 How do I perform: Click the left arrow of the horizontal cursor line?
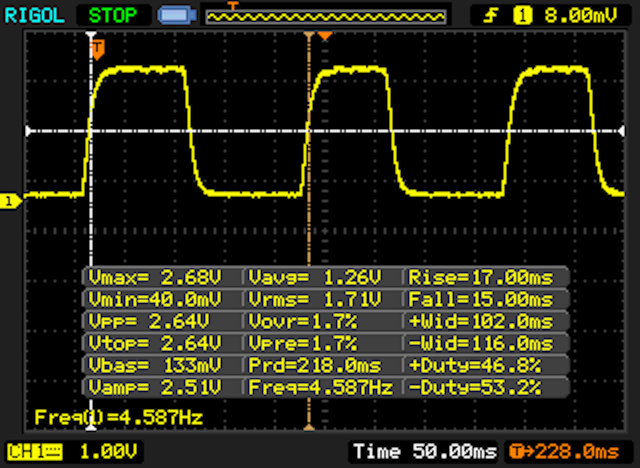click(x=29, y=131)
